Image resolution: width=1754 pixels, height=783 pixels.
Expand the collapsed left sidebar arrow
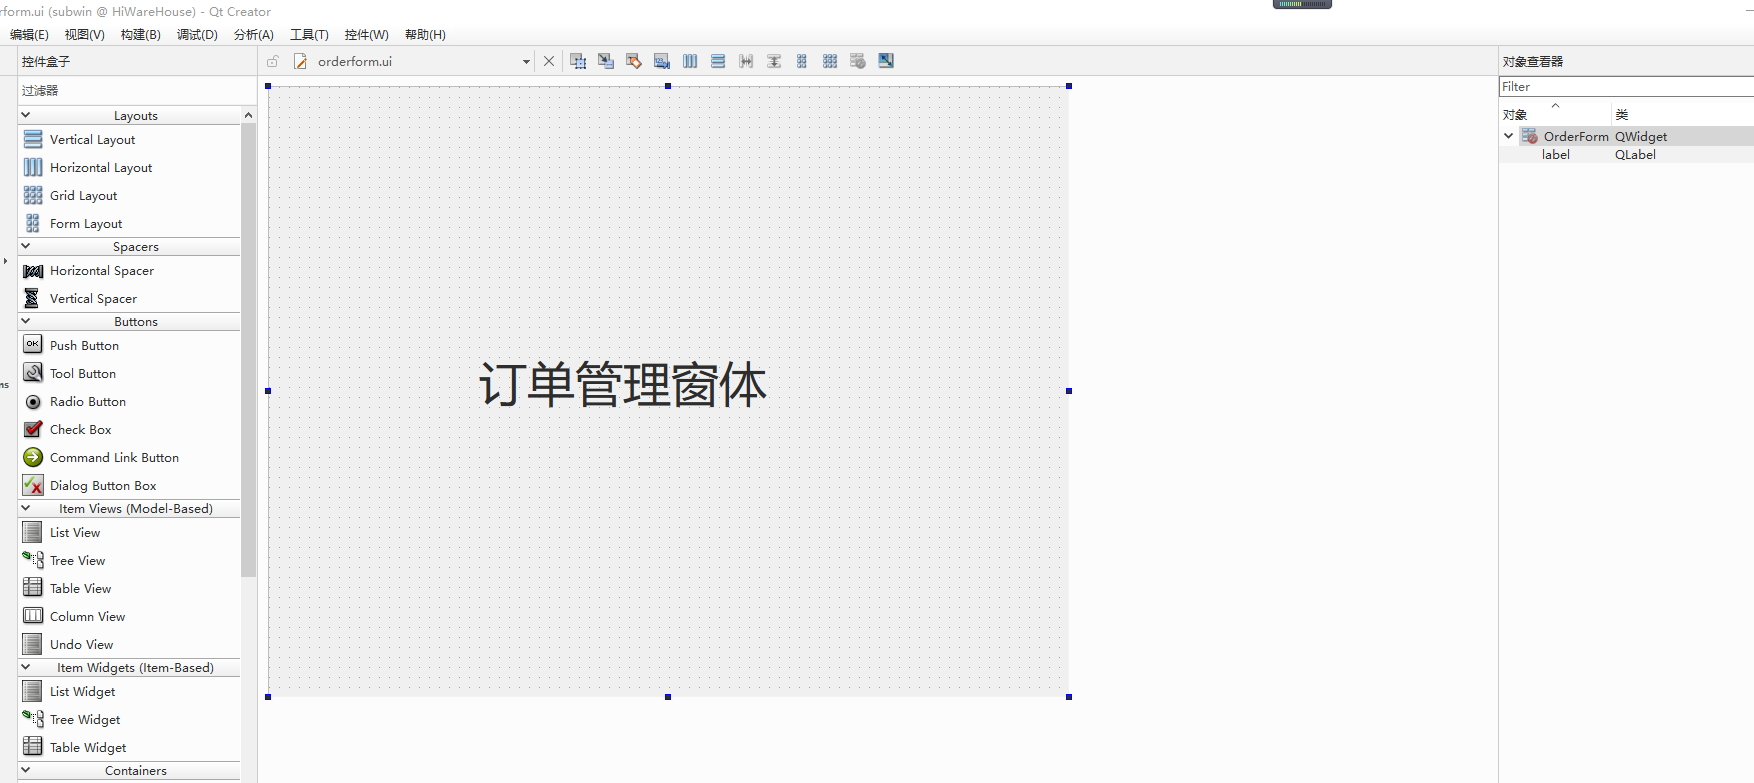[x=5, y=261]
